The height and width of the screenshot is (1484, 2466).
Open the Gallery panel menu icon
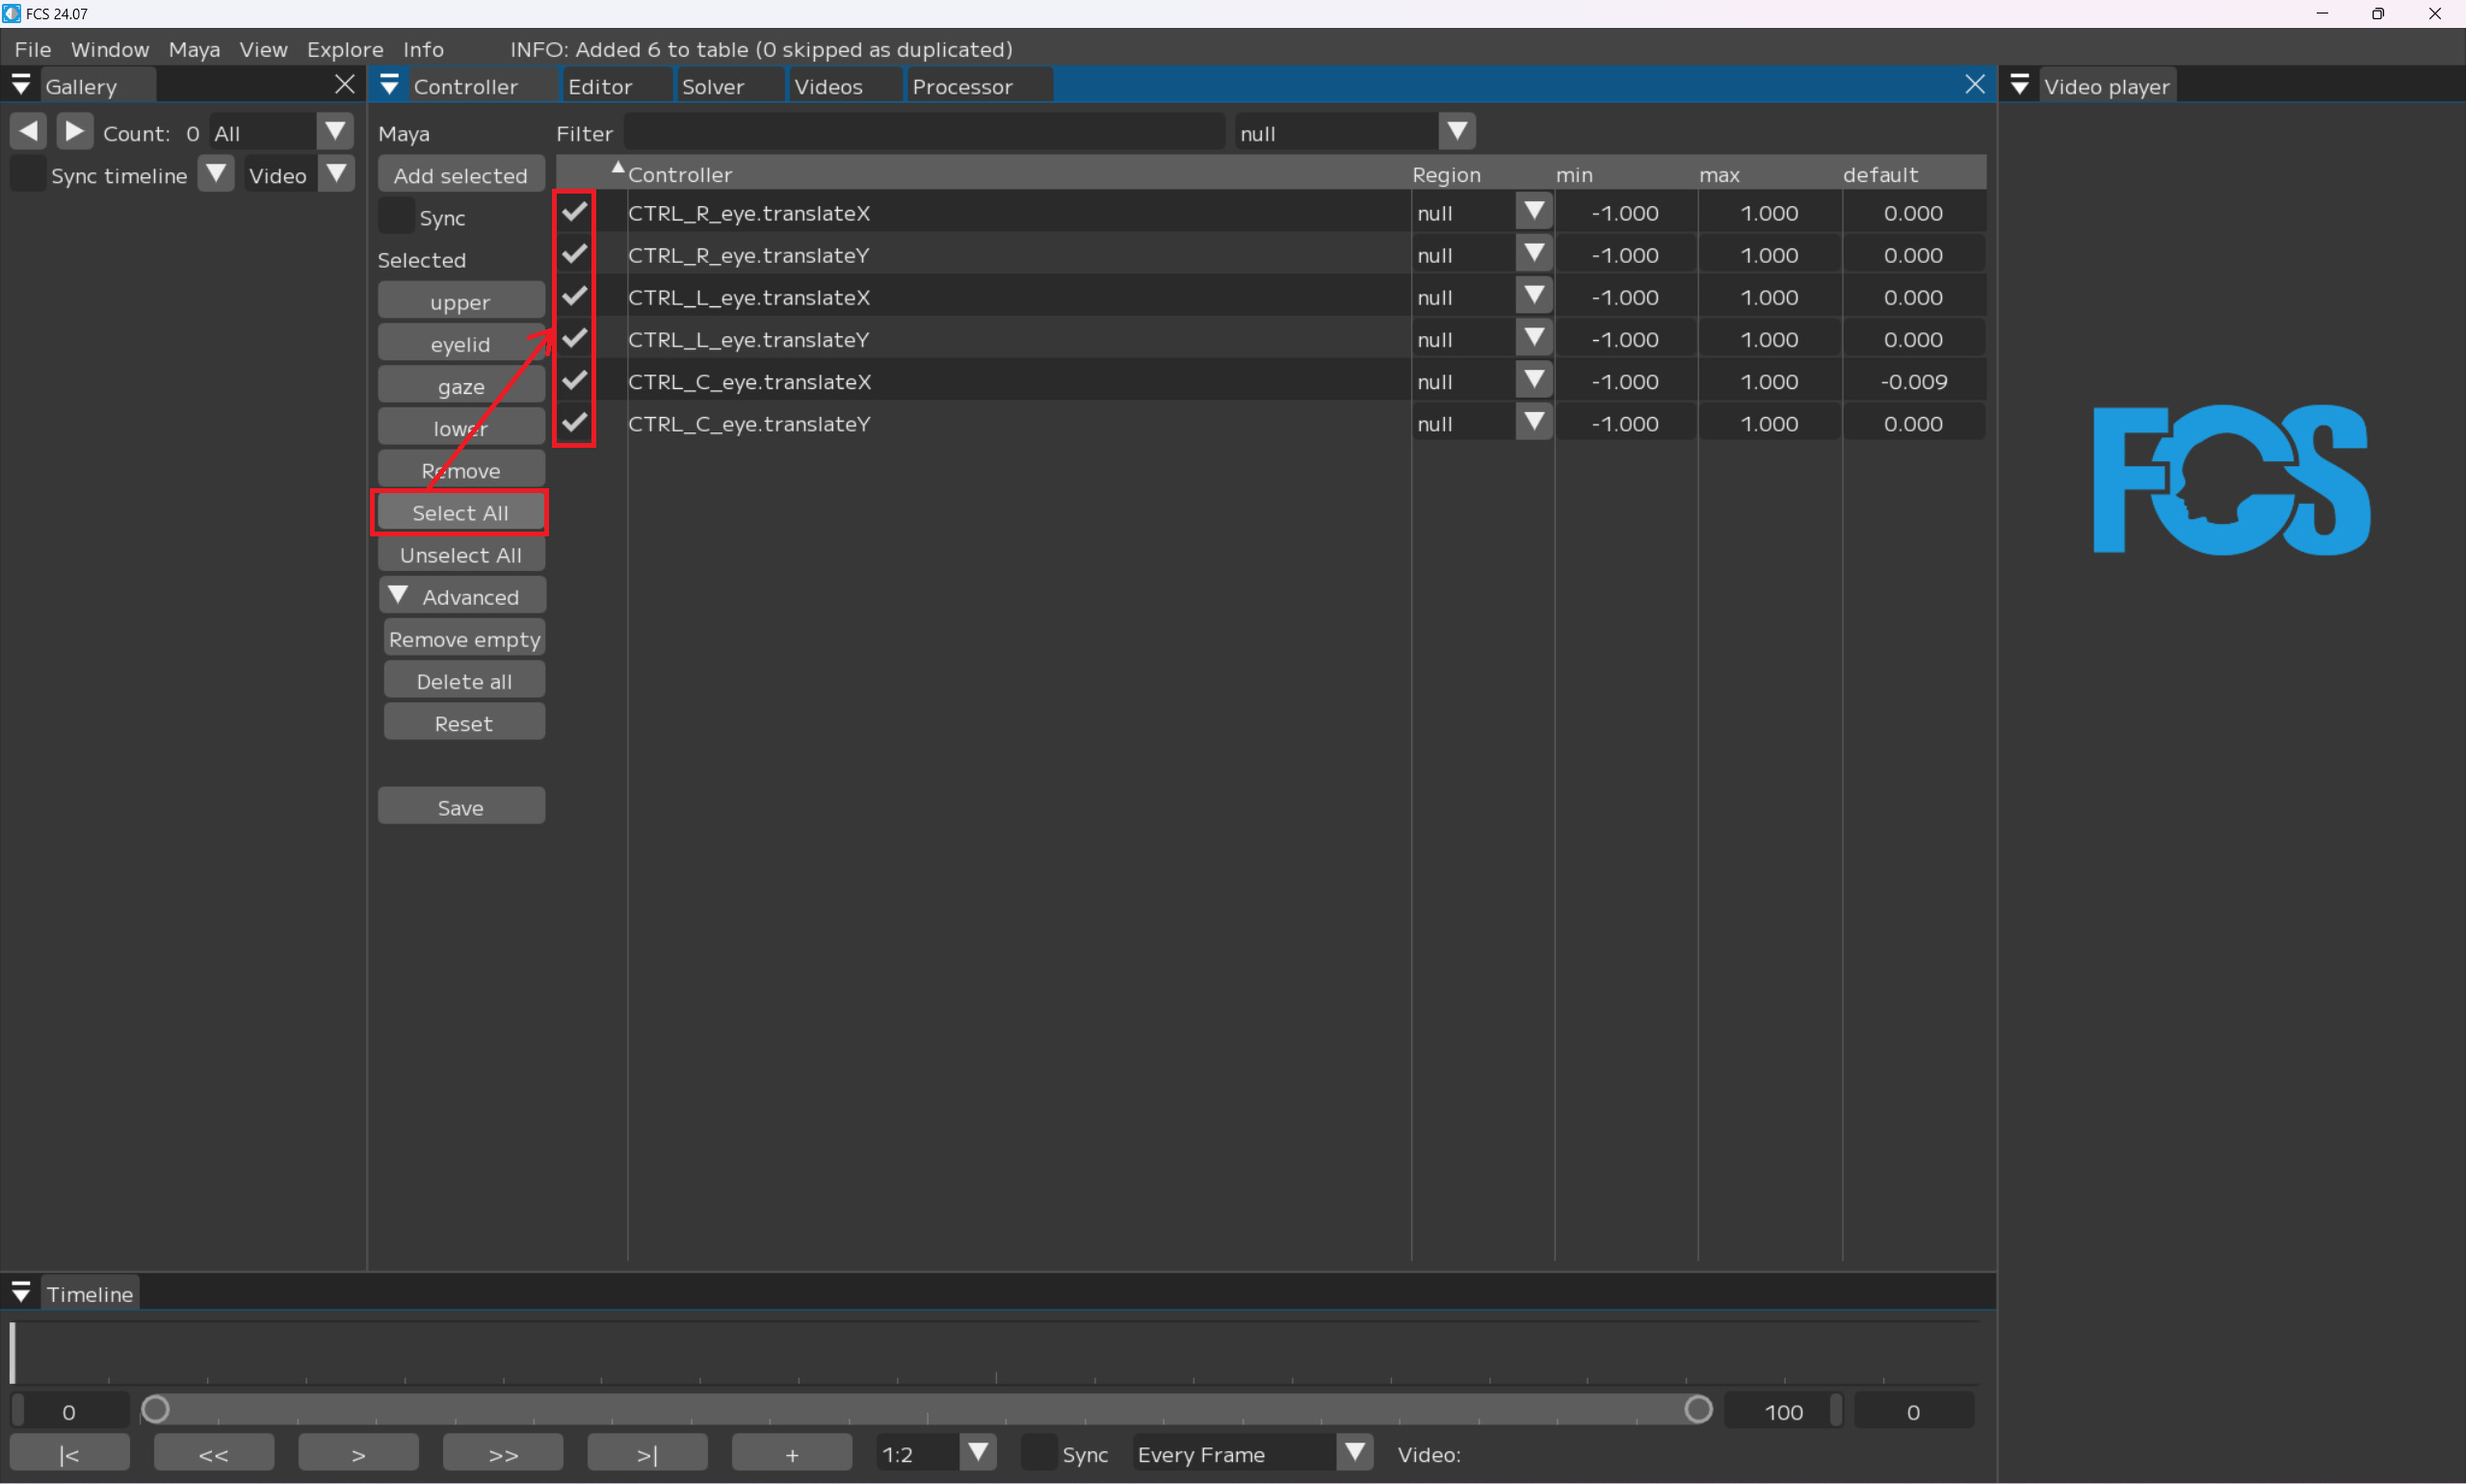[21, 86]
